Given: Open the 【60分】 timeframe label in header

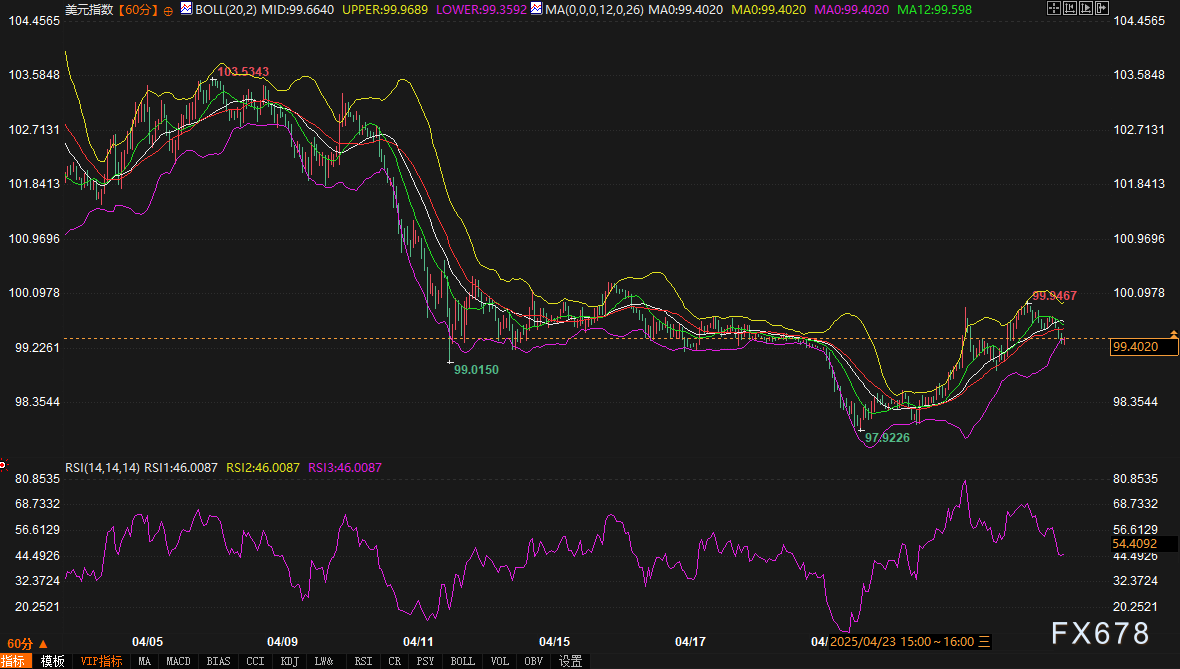Looking at the screenshot, I should click(x=138, y=10).
